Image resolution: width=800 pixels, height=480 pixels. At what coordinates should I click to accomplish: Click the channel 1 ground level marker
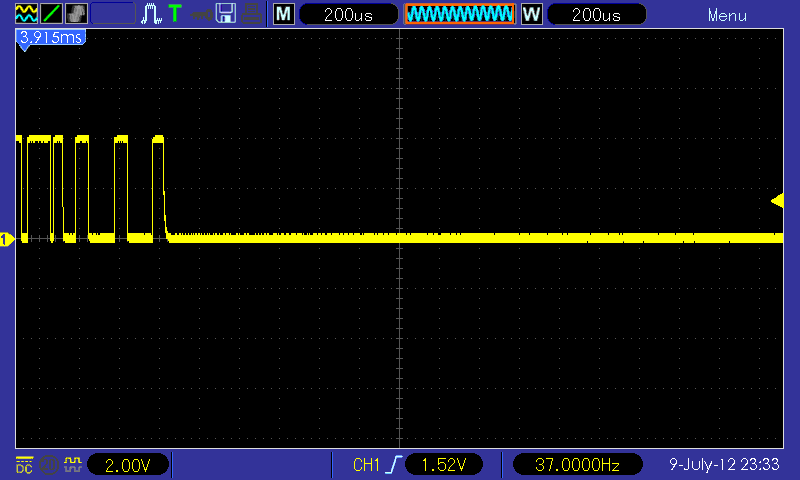(x=7, y=239)
